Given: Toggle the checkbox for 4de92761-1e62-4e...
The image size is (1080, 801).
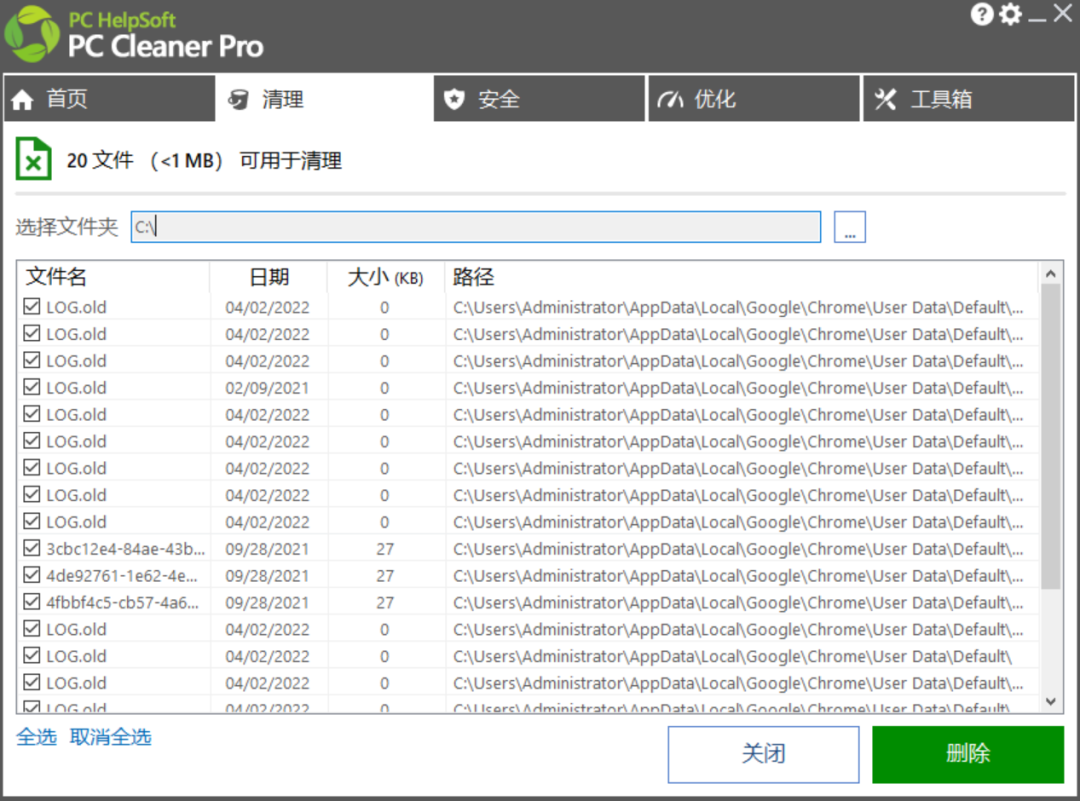Looking at the screenshot, I should (x=32, y=575).
